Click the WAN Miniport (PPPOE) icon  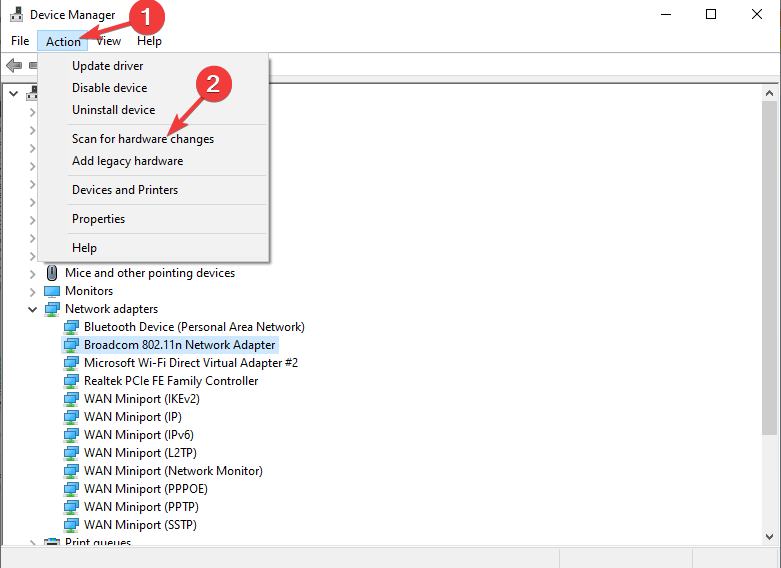point(71,488)
